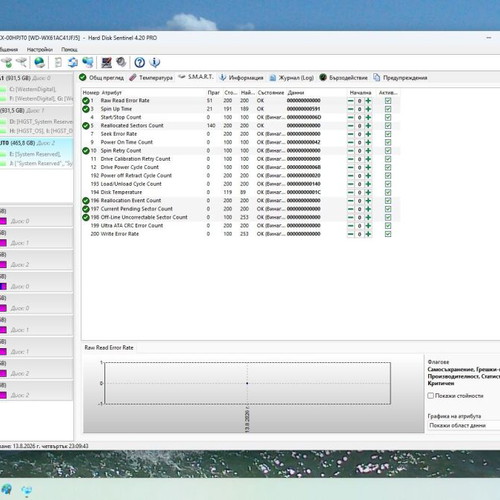Click minus icon in Seek Error Rate row

pos(351,134)
